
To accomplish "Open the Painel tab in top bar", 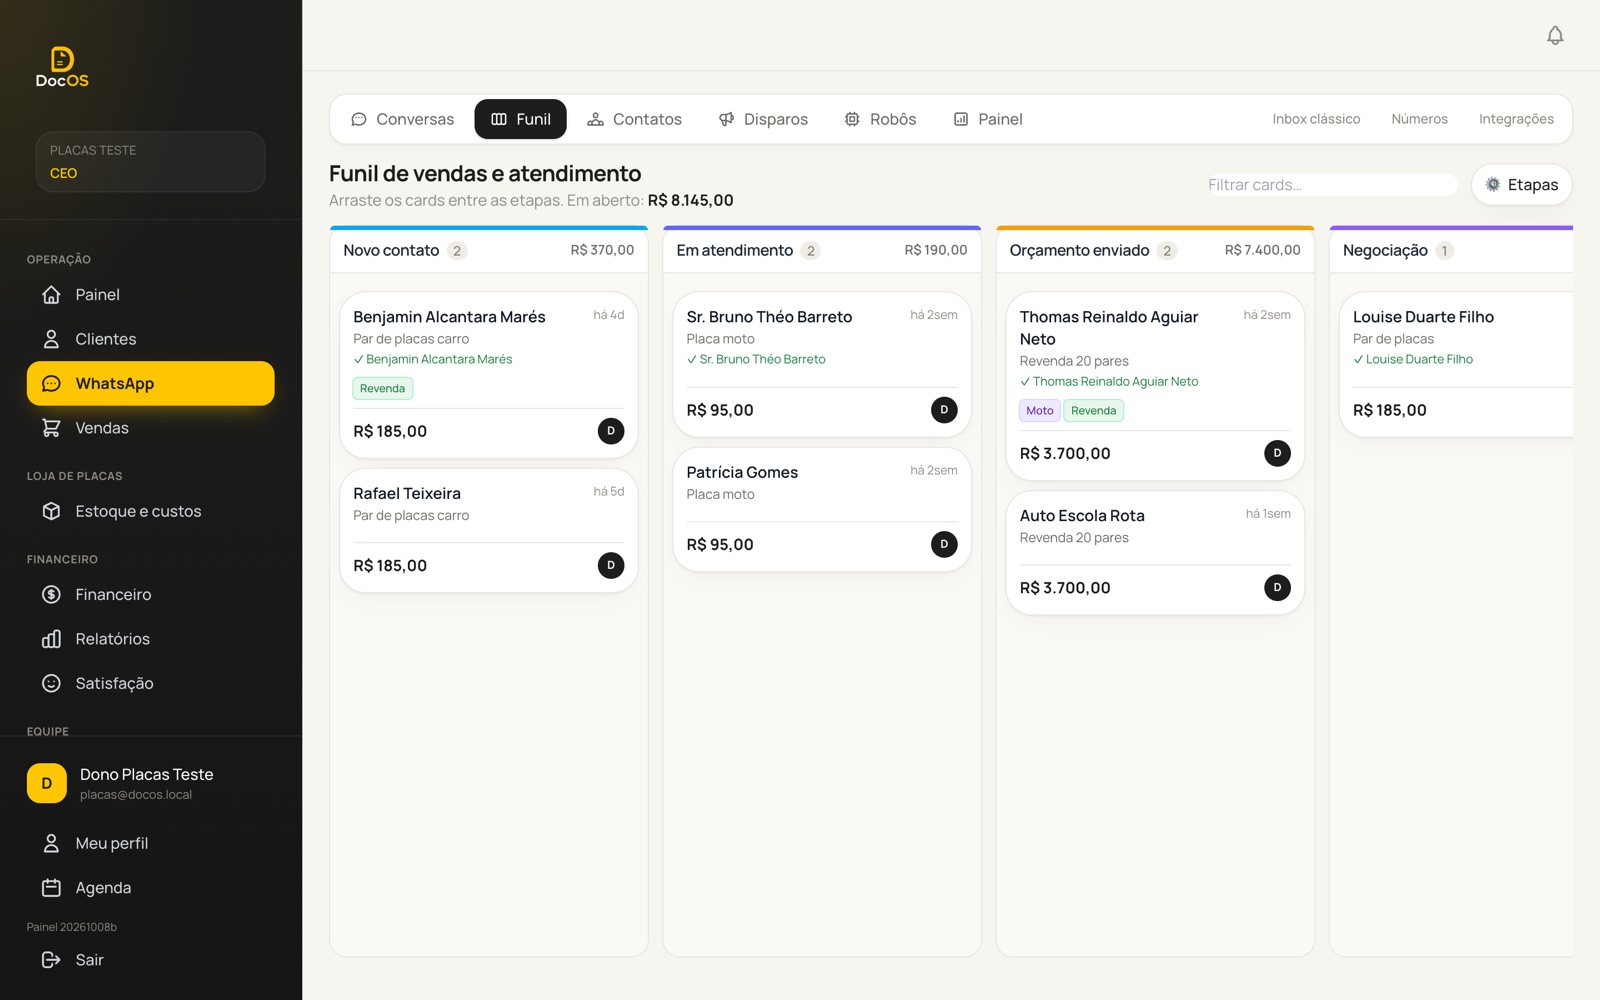I will click(x=987, y=119).
